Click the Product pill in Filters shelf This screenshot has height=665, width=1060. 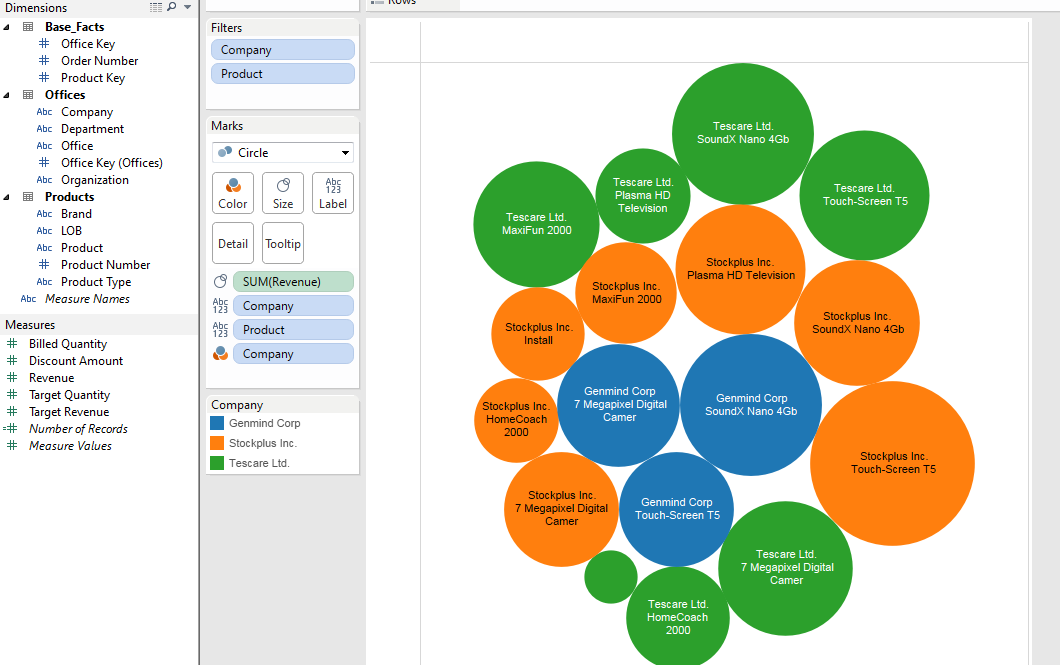click(283, 74)
